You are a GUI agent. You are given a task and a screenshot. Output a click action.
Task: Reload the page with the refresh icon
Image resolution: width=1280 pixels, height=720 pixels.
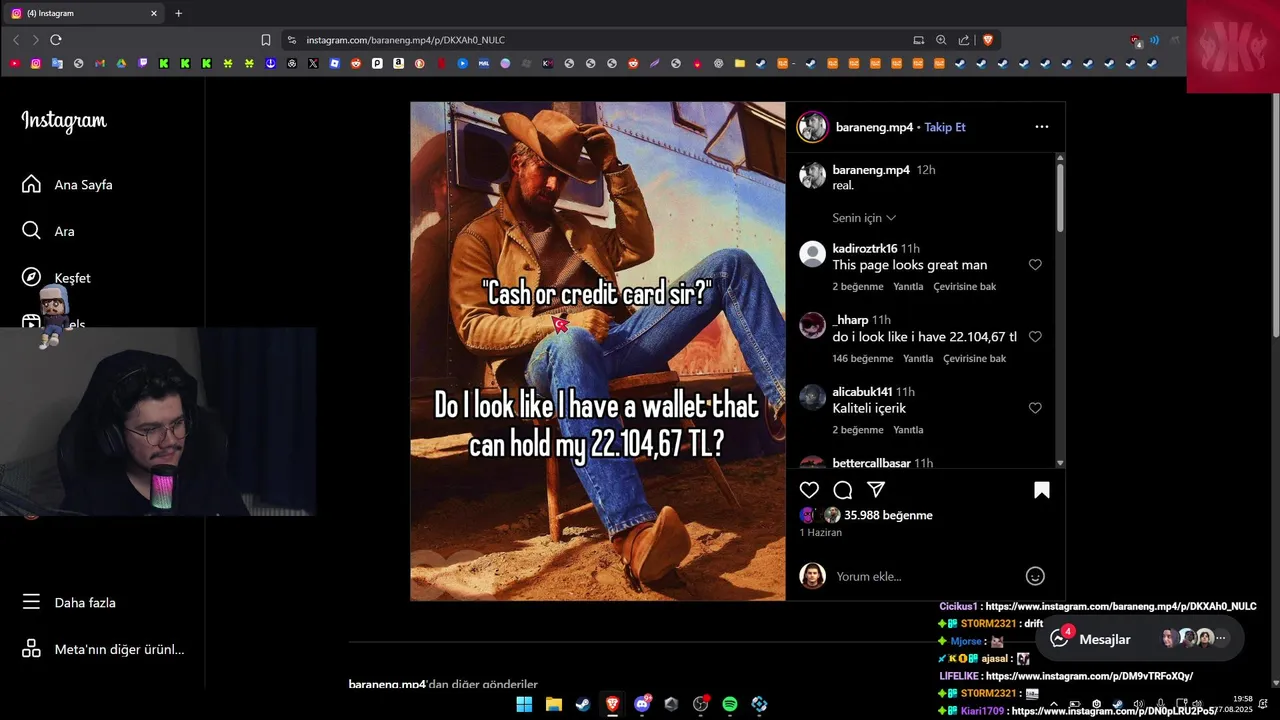(56, 40)
